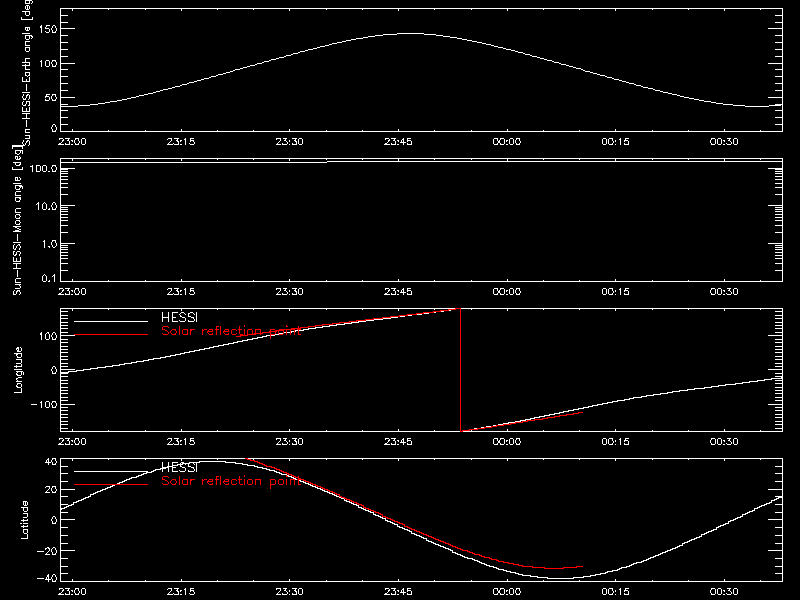The image size is (800, 600).
Task: Click 23:15 label under Earth angle plot
Action: coord(181,141)
